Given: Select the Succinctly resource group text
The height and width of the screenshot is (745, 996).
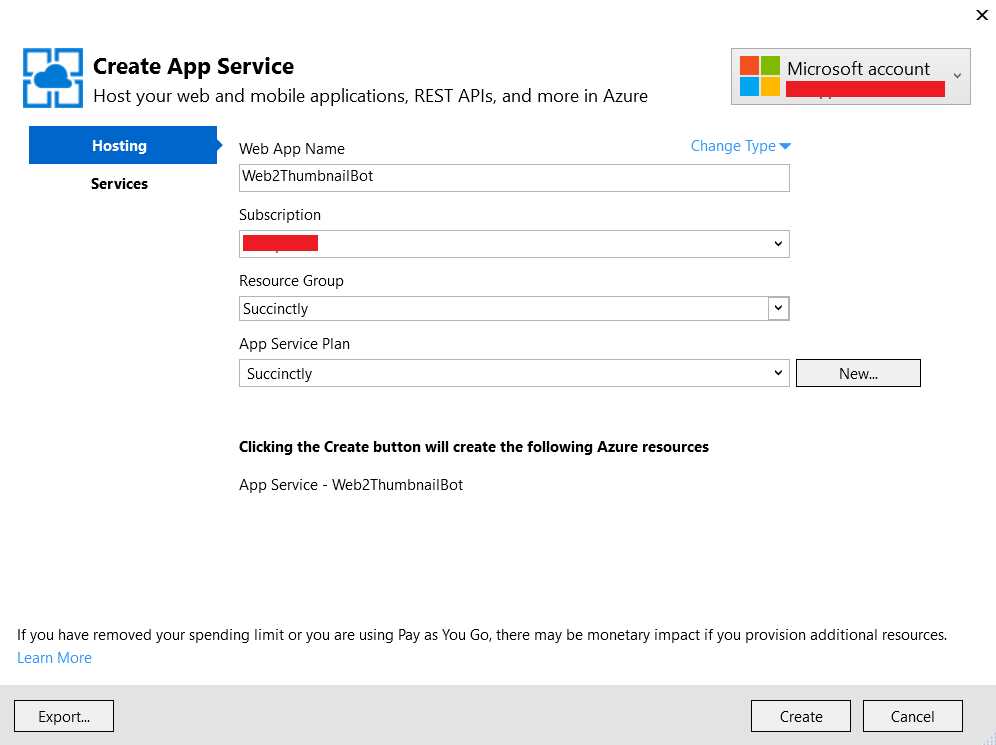Looking at the screenshot, I should click(x=275, y=308).
